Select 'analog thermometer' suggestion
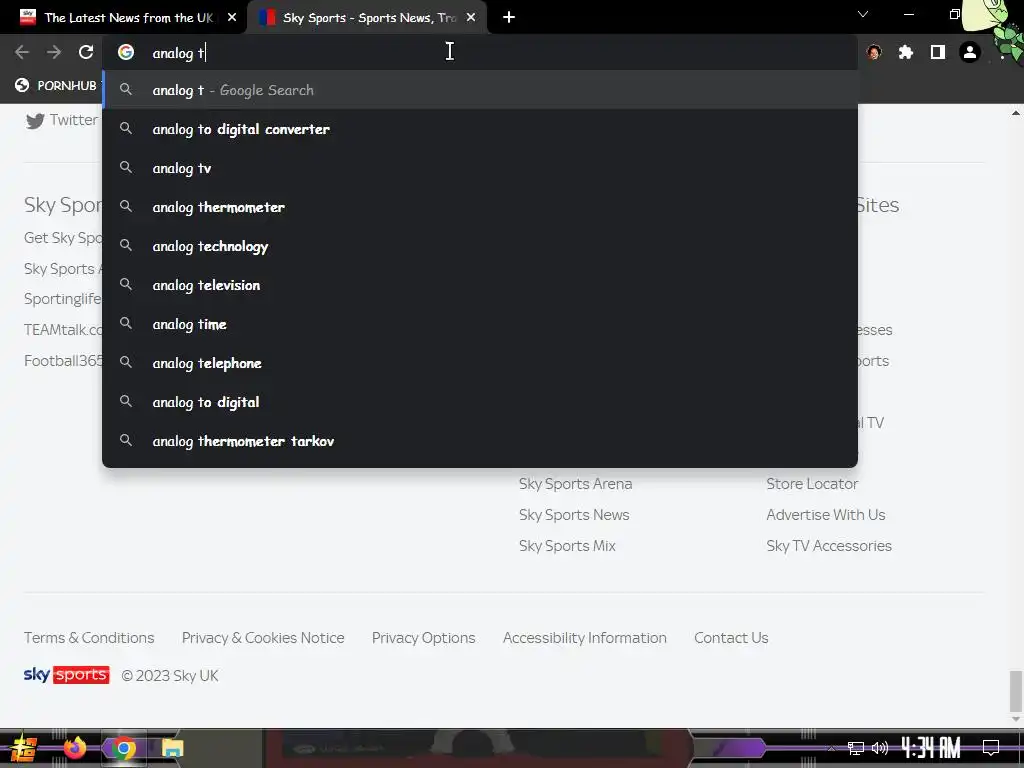The width and height of the screenshot is (1024, 768). (x=480, y=207)
